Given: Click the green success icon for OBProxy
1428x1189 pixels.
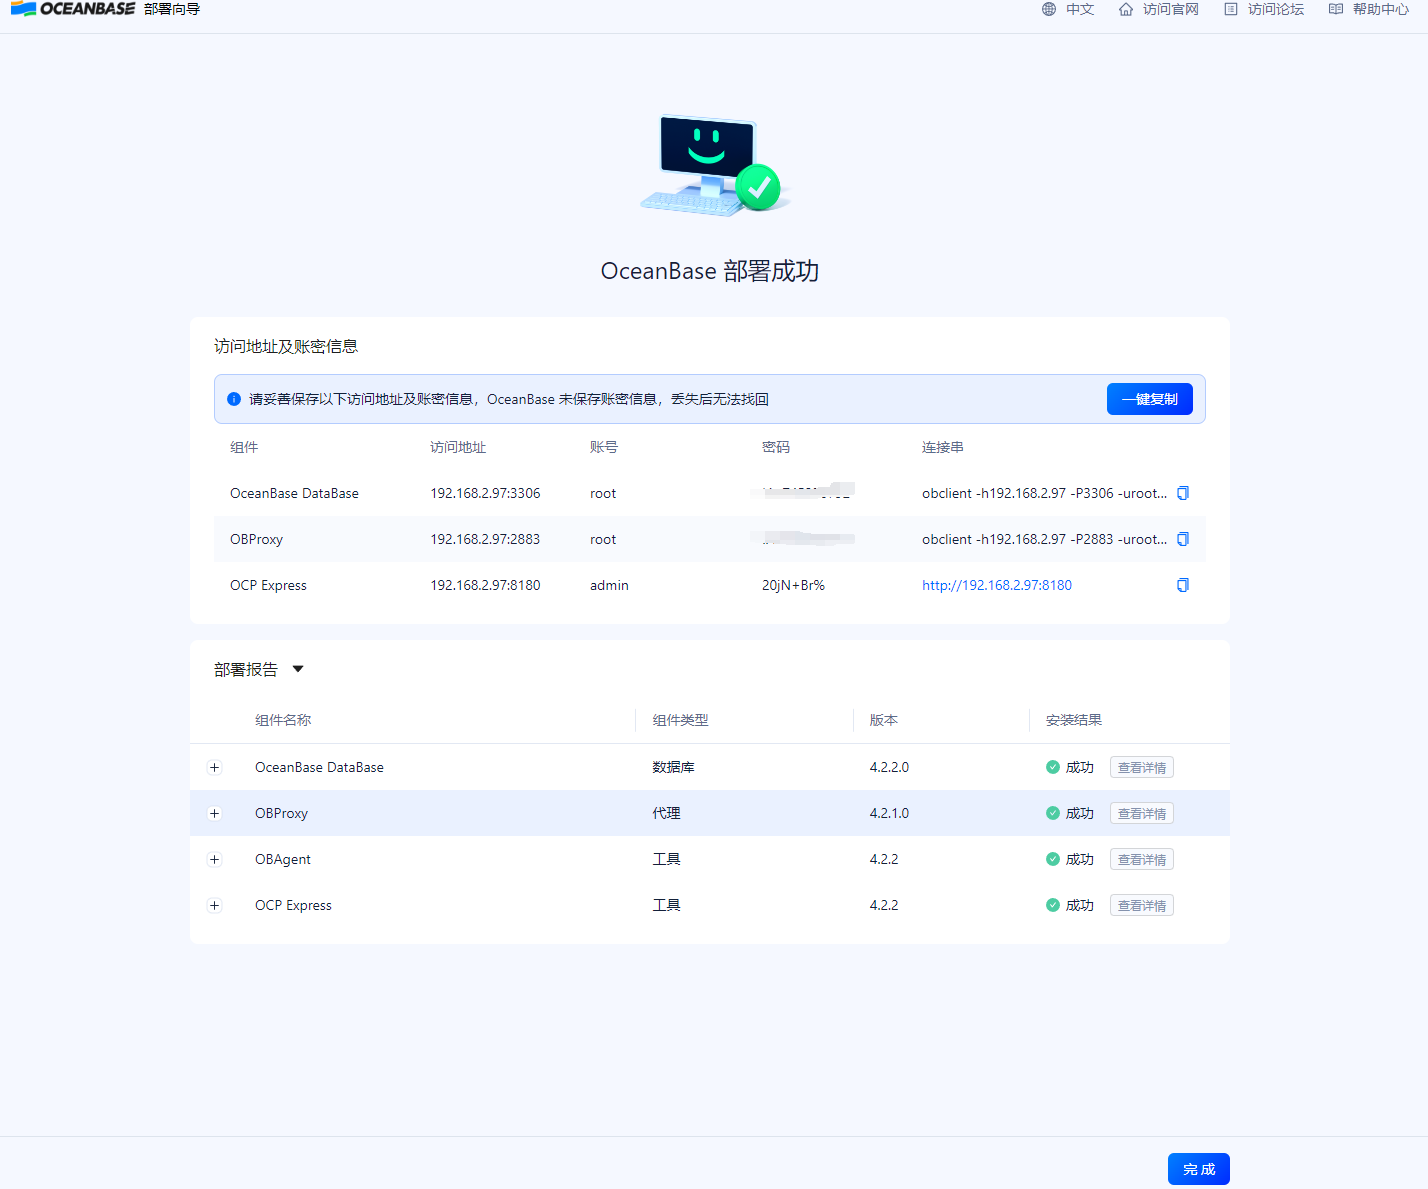Looking at the screenshot, I should (x=1053, y=813).
